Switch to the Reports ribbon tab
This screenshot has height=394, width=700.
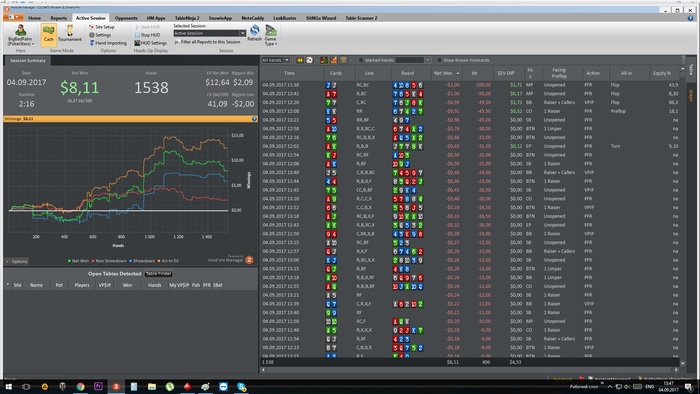pos(58,18)
